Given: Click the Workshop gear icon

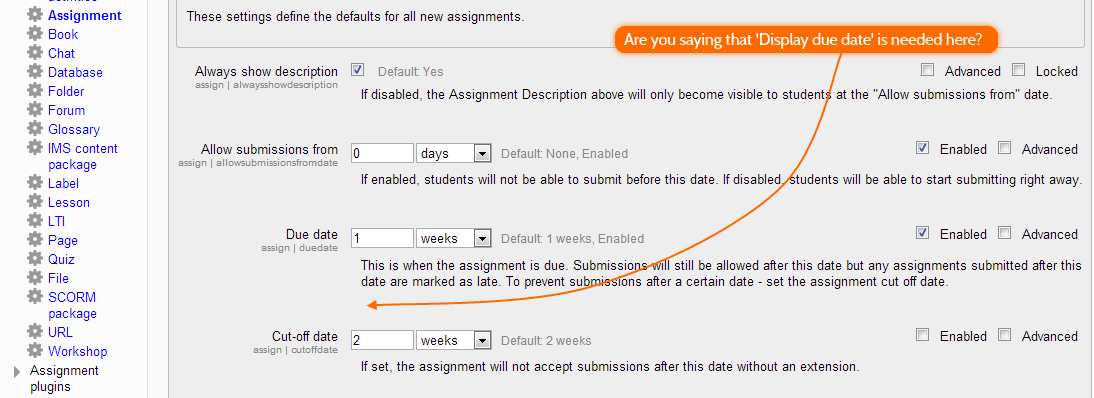Looking at the screenshot, I should point(35,351).
